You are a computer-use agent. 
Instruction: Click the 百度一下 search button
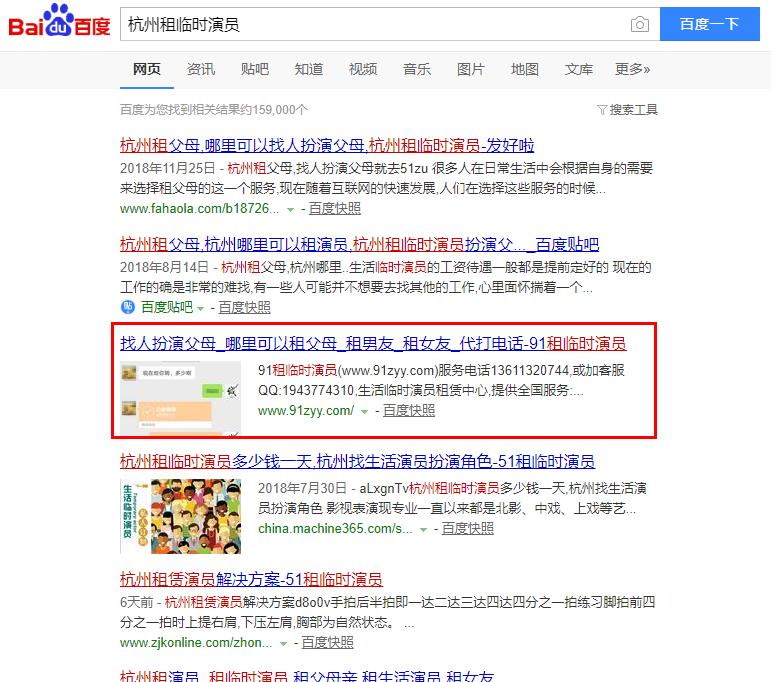click(x=710, y=24)
